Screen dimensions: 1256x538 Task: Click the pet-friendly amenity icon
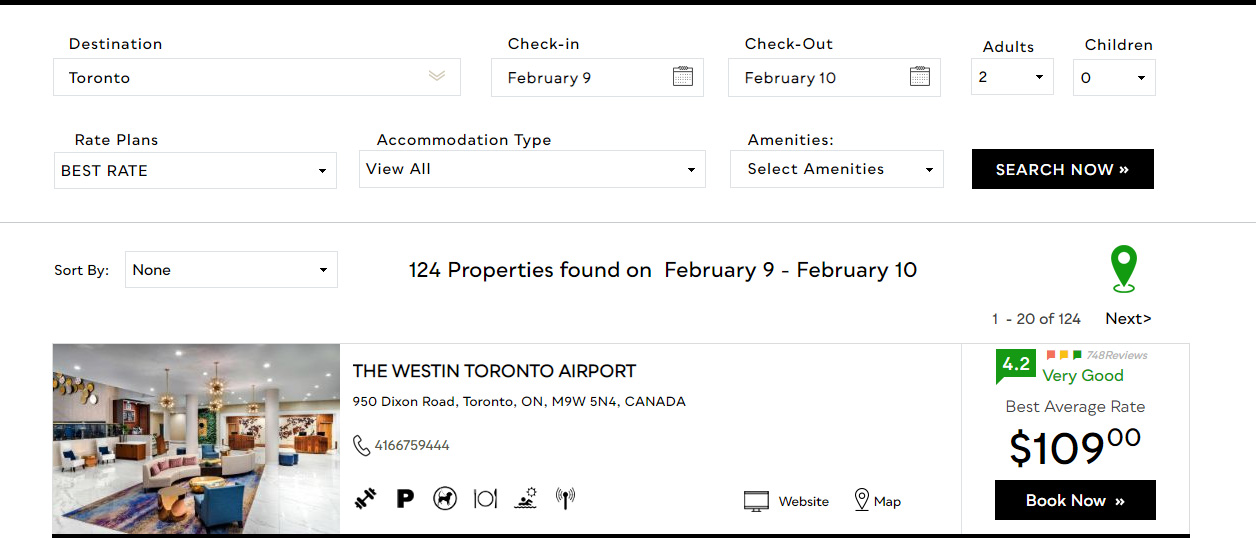point(445,498)
